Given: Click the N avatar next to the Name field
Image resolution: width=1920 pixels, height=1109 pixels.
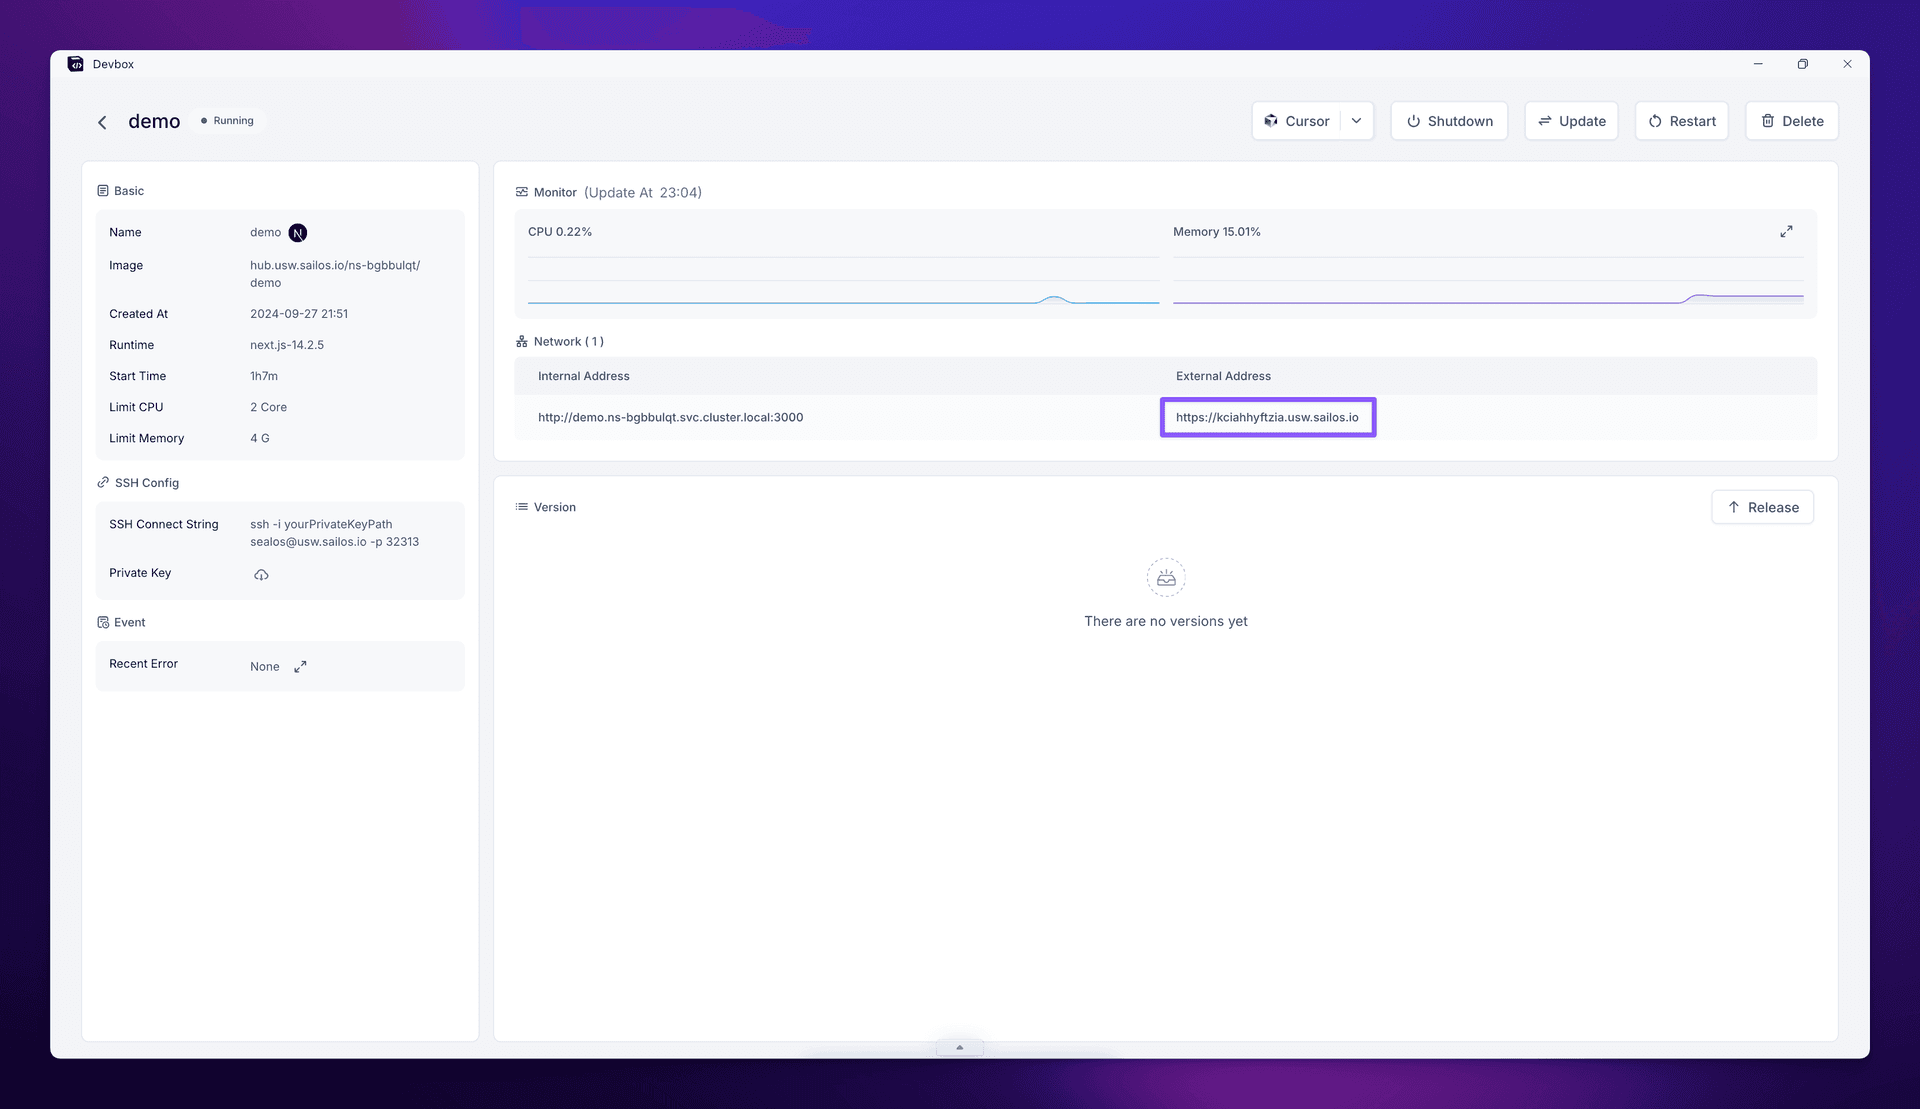Looking at the screenshot, I should 297,232.
